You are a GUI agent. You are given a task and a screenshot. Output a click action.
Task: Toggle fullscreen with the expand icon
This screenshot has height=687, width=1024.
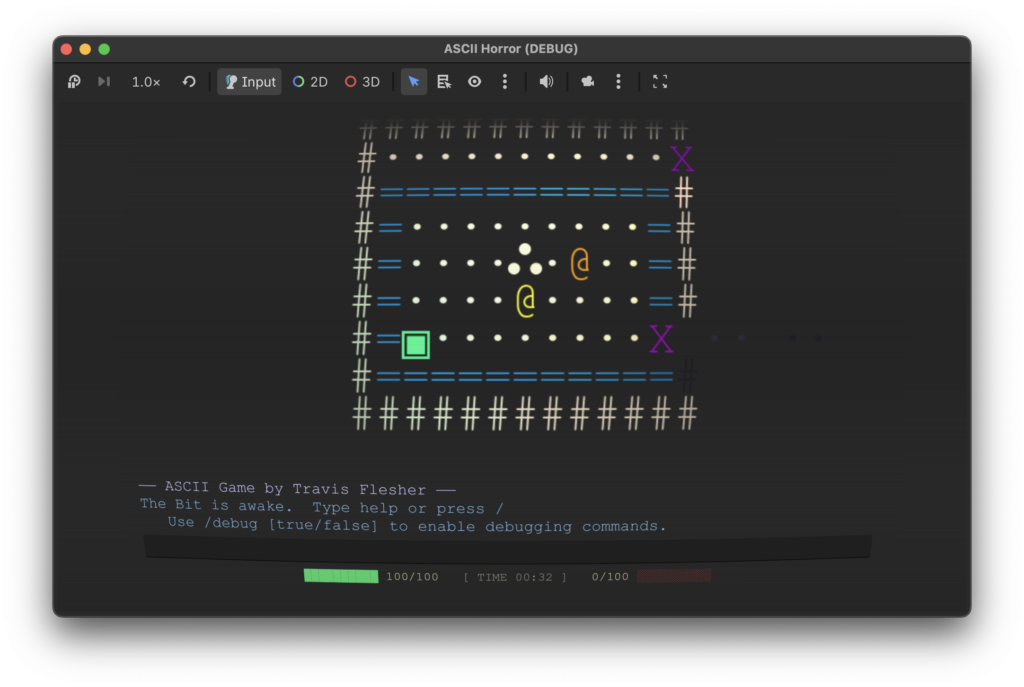[x=660, y=82]
